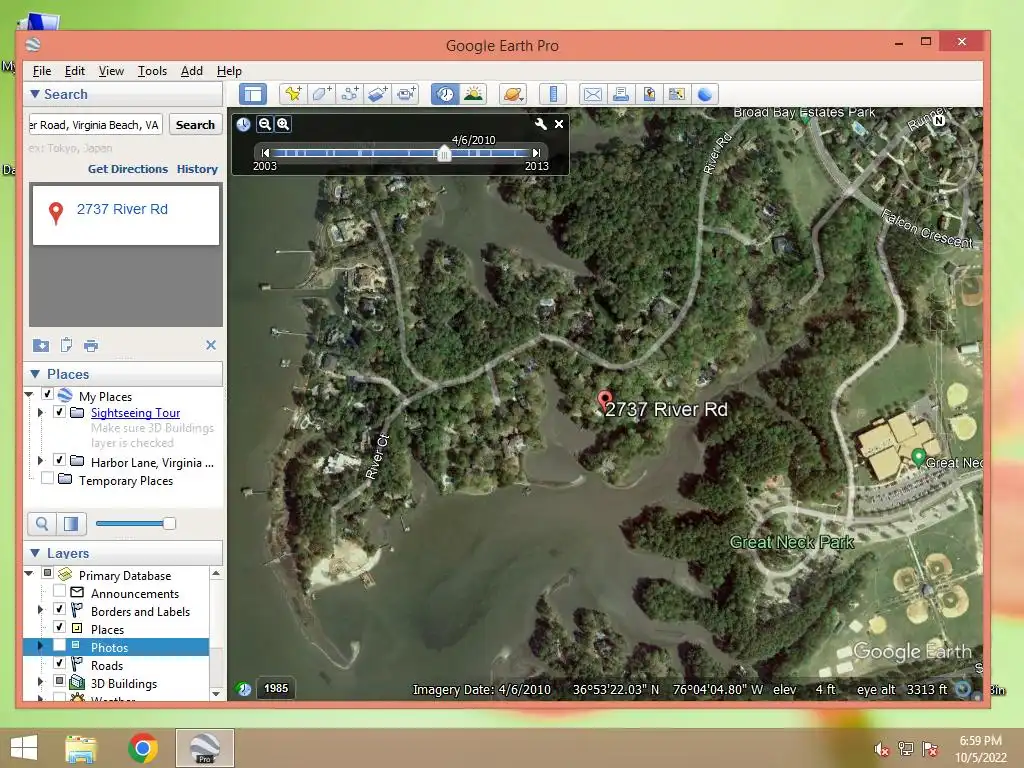Toggle historical imagery clock button

[445, 94]
